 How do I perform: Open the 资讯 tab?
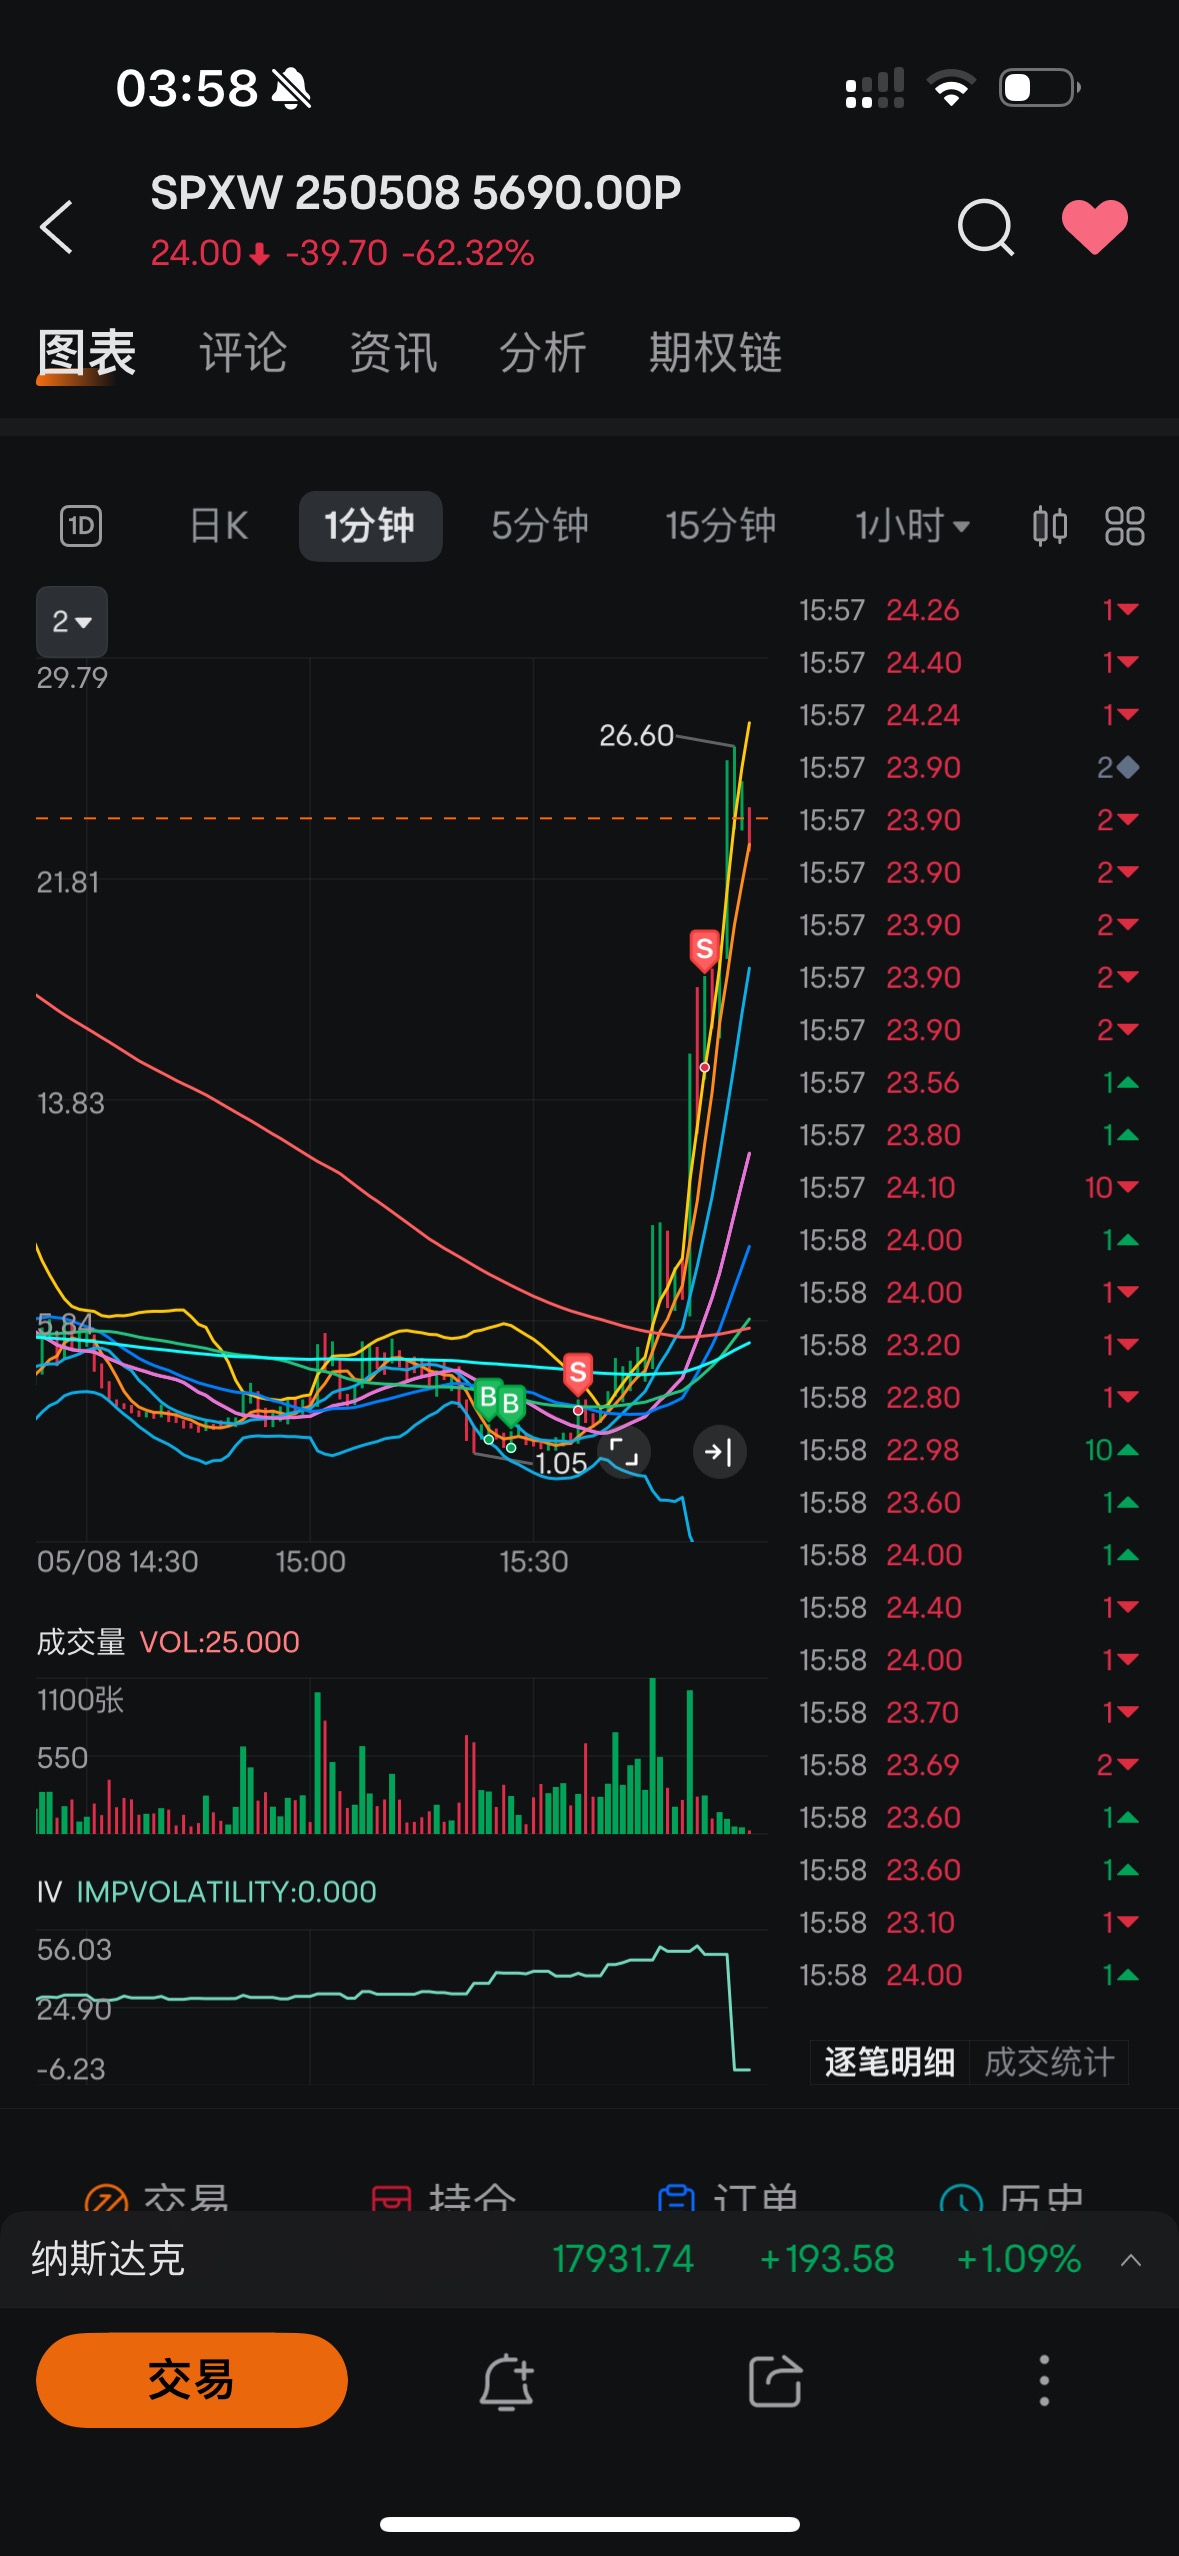[x=393, y=353]
